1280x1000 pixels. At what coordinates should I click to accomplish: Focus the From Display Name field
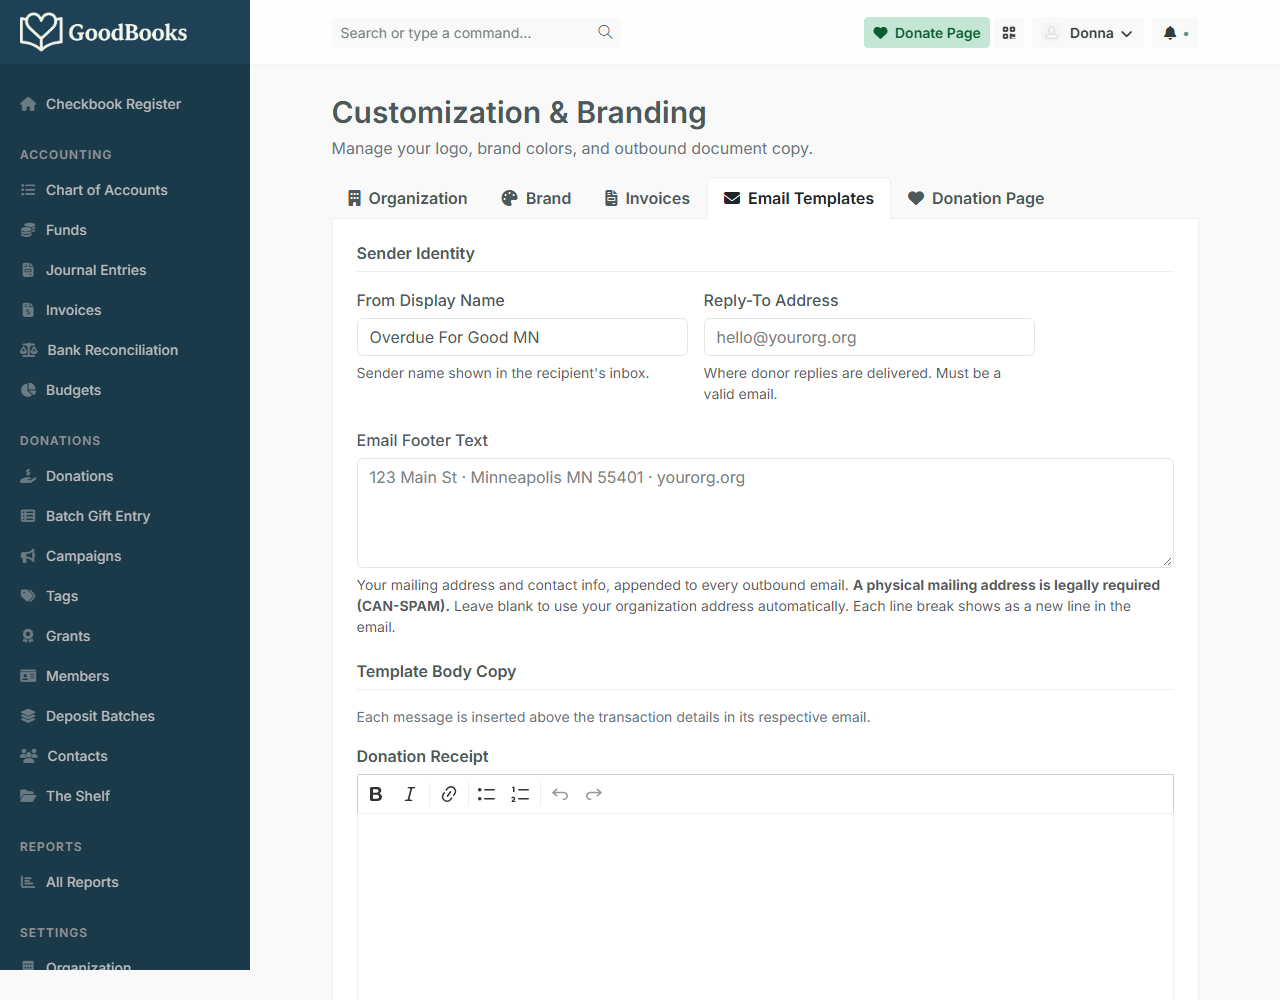point(522,337)
